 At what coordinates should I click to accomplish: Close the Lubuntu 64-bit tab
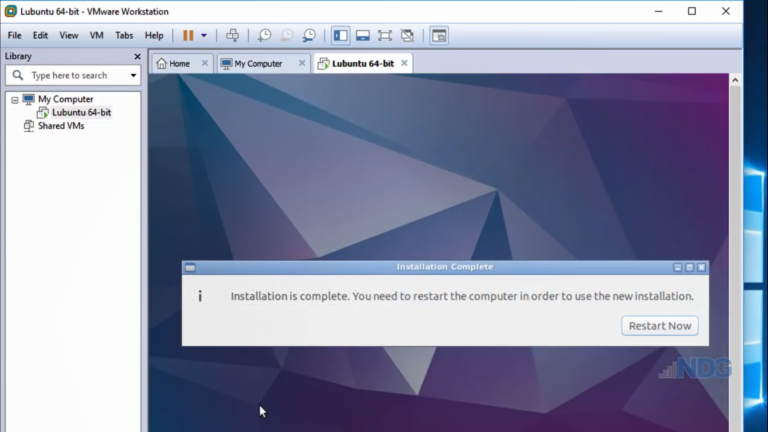404,63
